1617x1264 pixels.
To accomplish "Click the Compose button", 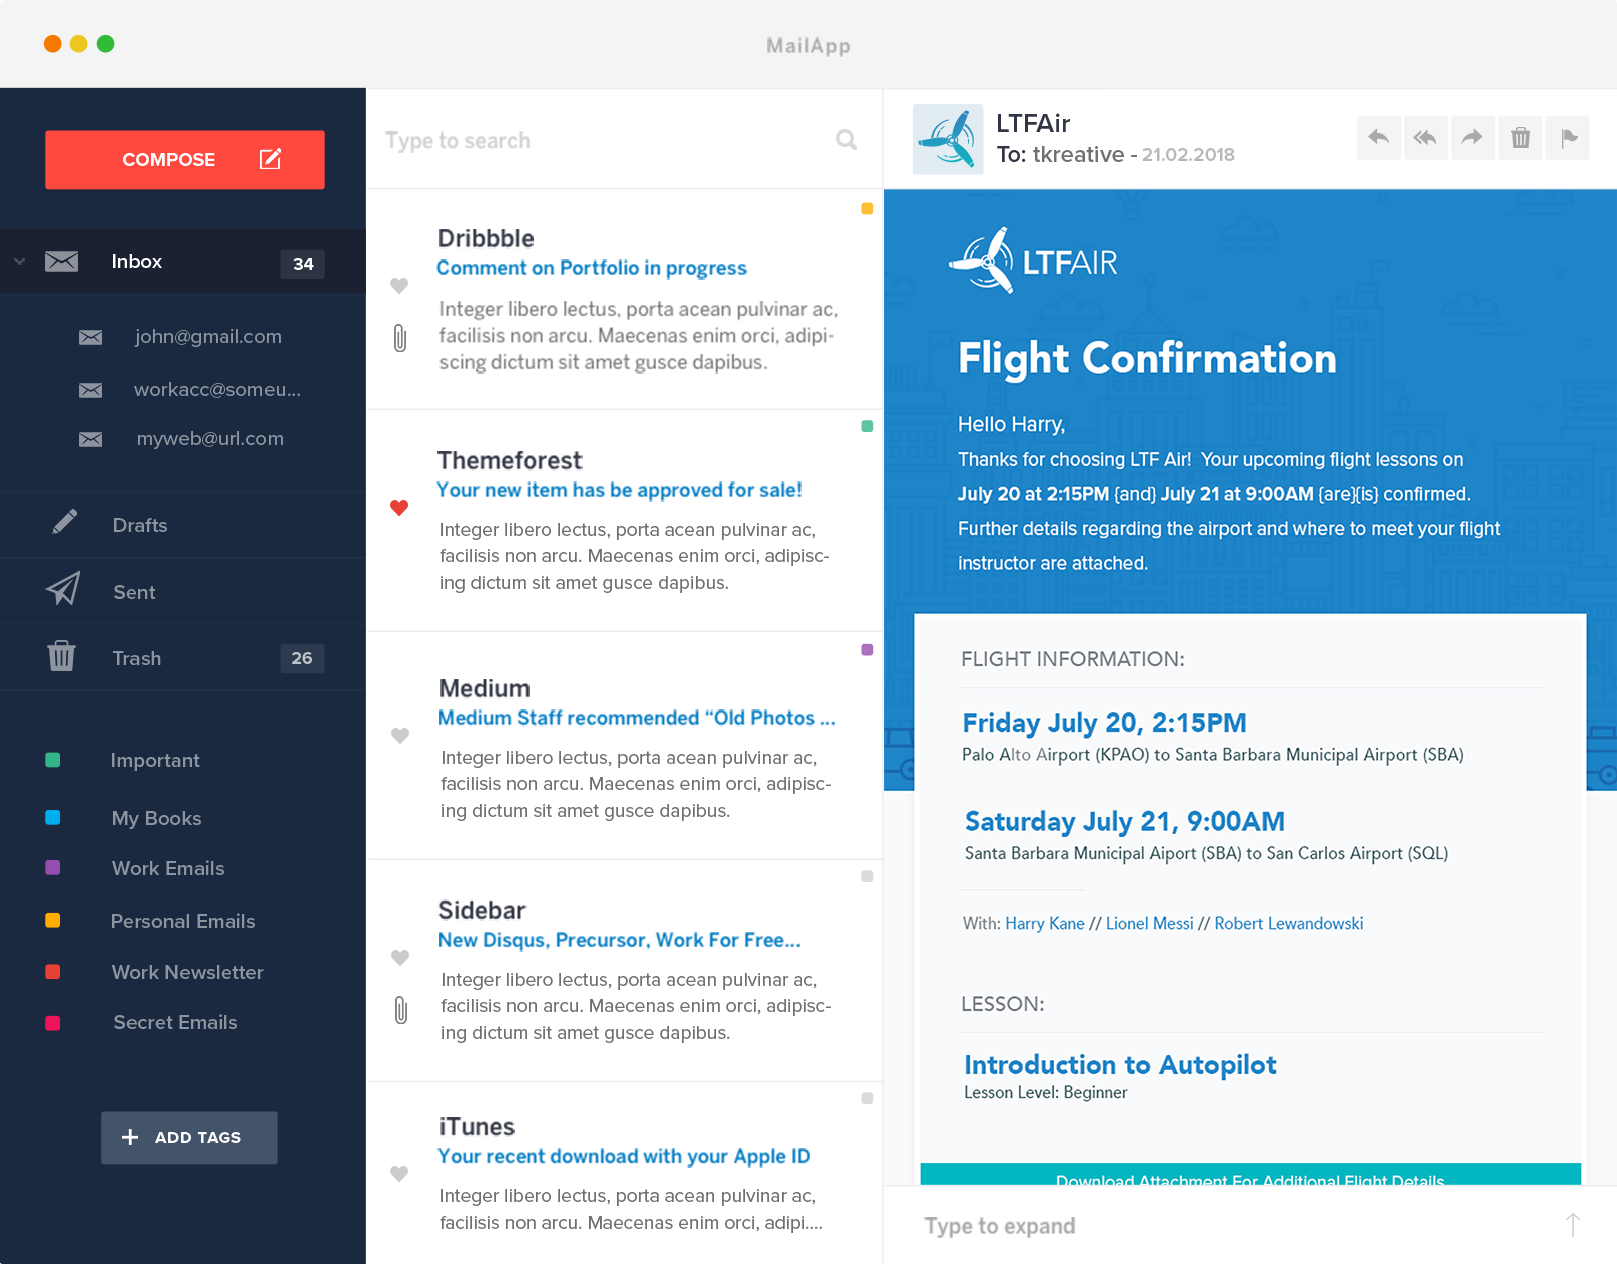I will 185,160.
